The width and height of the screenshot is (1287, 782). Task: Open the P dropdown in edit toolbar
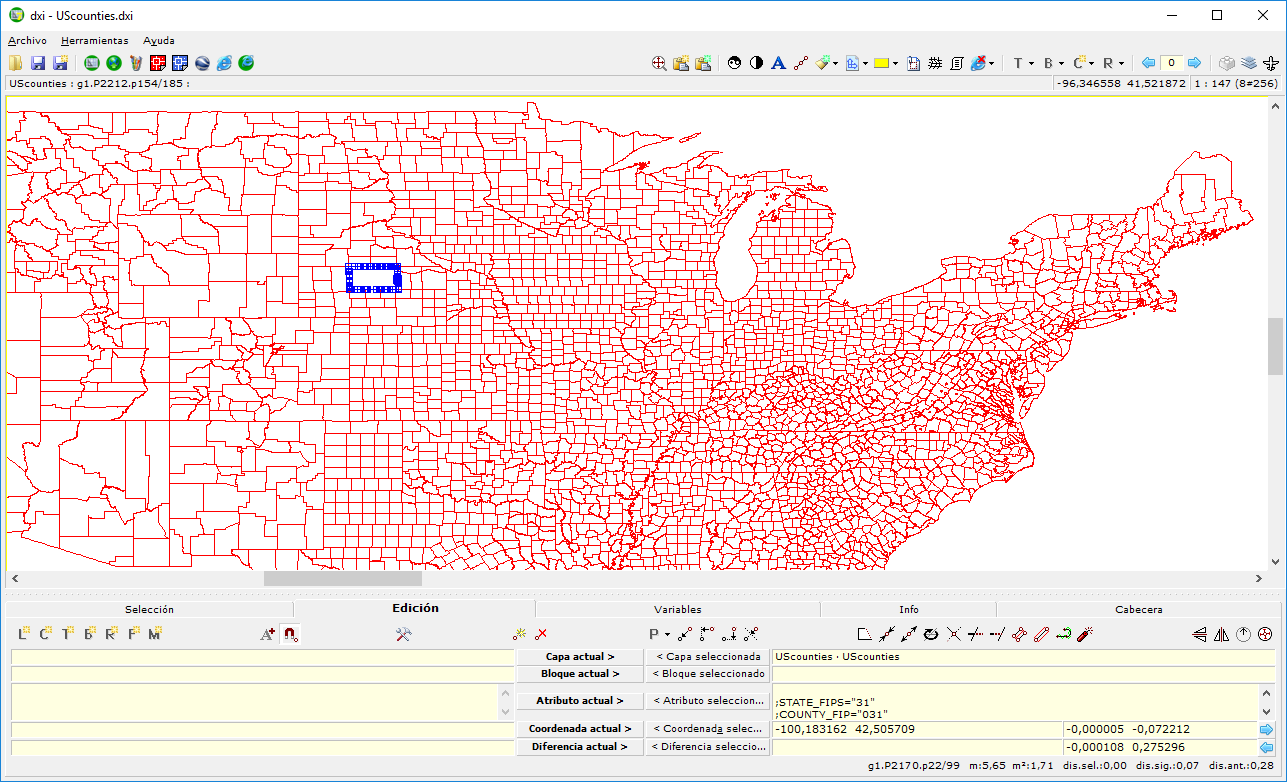tap(659, 634)
